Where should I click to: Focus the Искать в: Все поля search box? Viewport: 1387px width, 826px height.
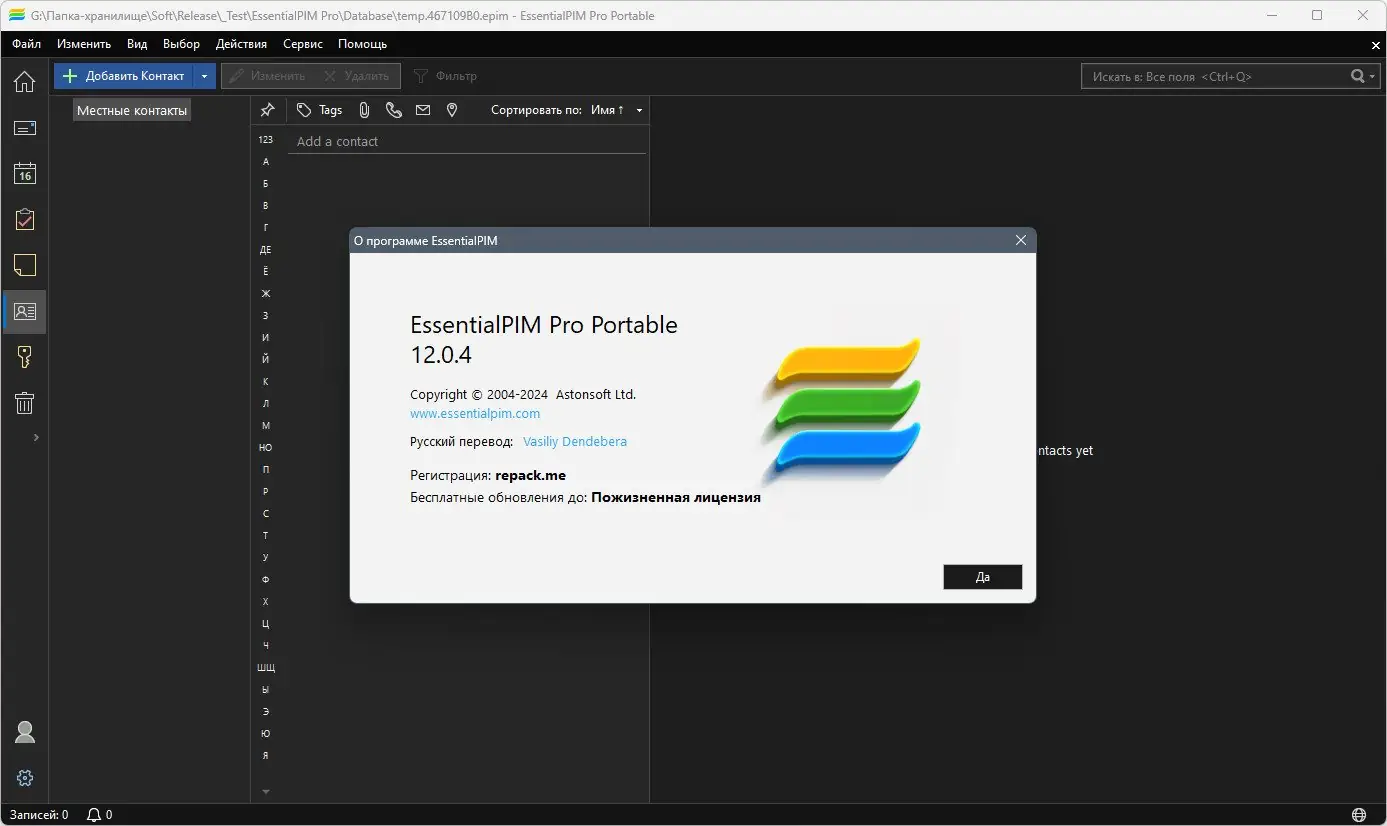coord(1214,76)
